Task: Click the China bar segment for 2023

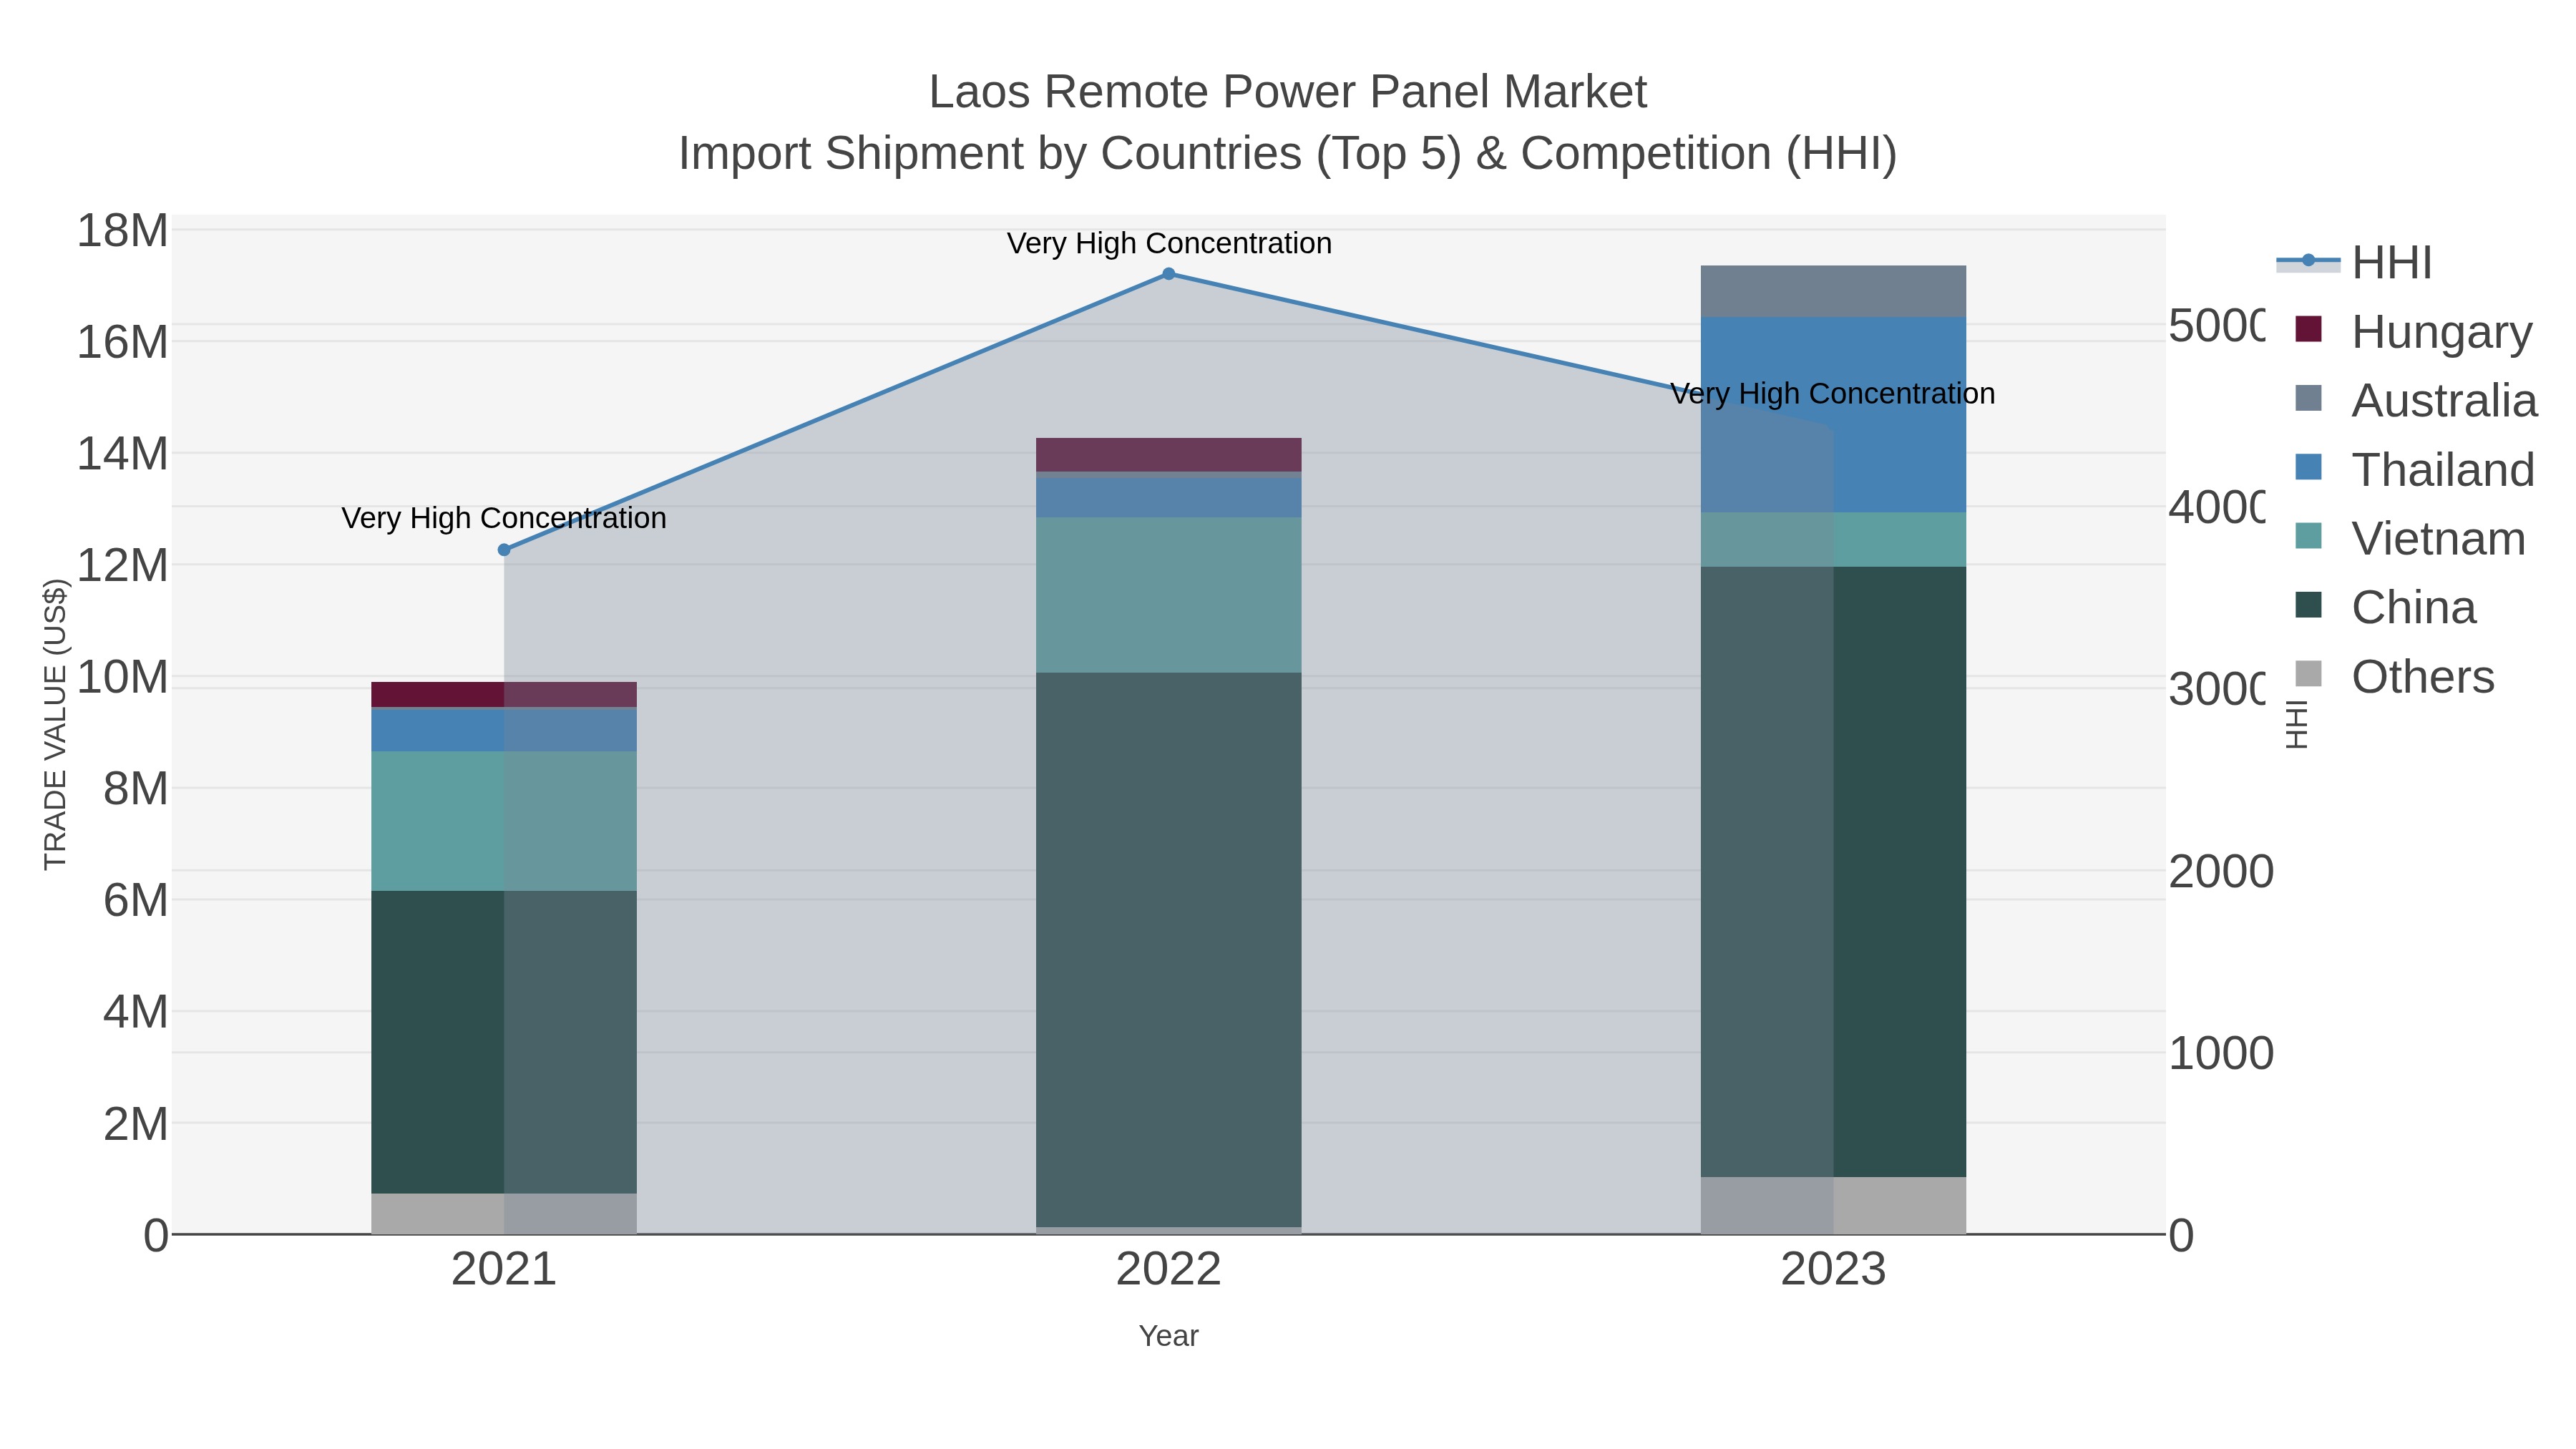Action: 1833,872
